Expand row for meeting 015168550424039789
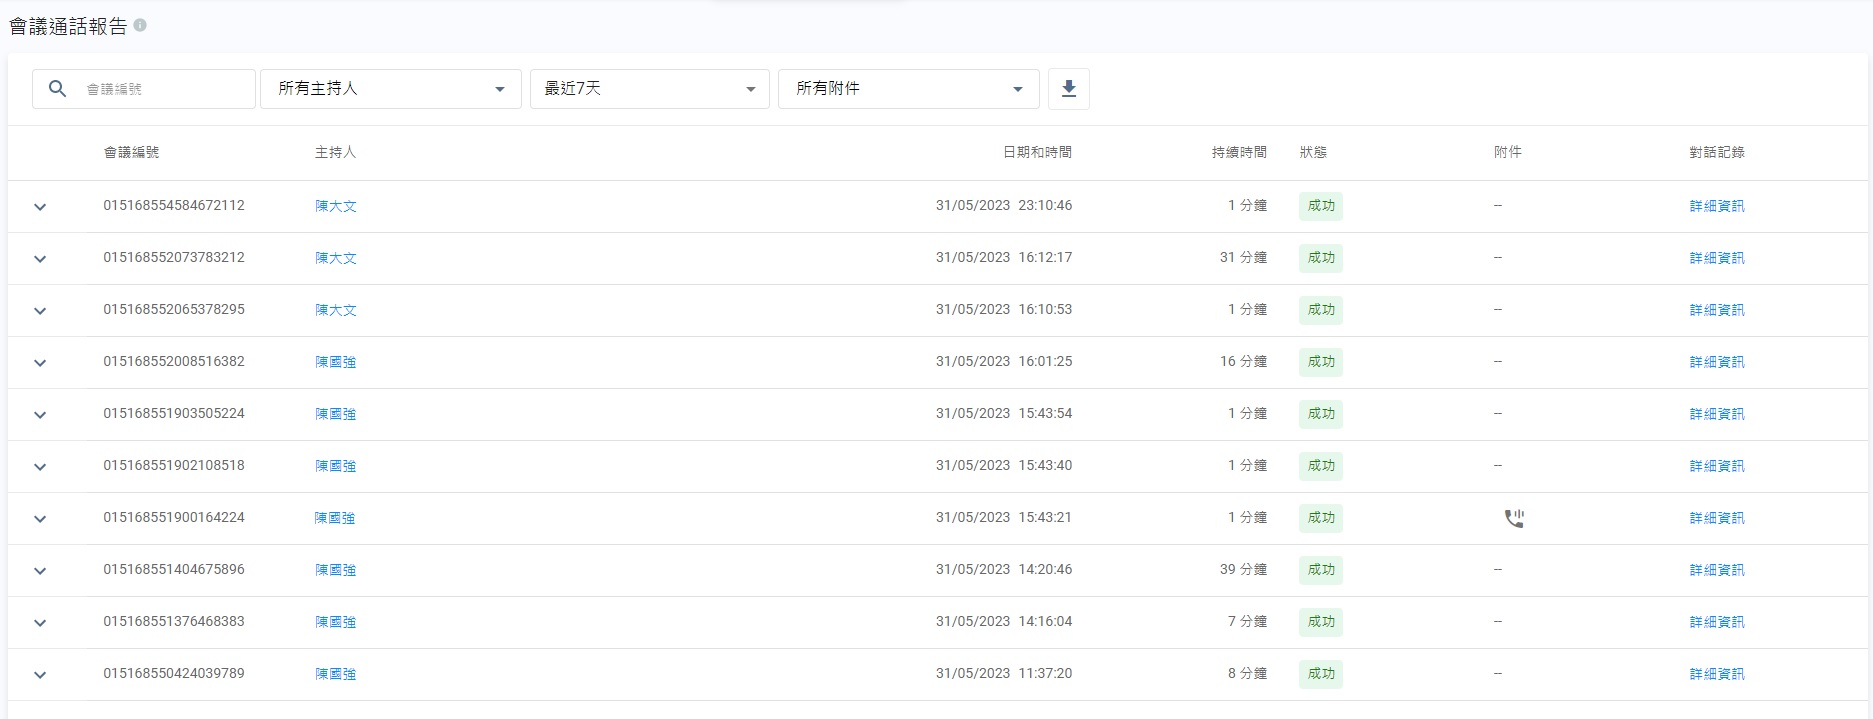The image size is (1873, 719). tap(40, 675)
